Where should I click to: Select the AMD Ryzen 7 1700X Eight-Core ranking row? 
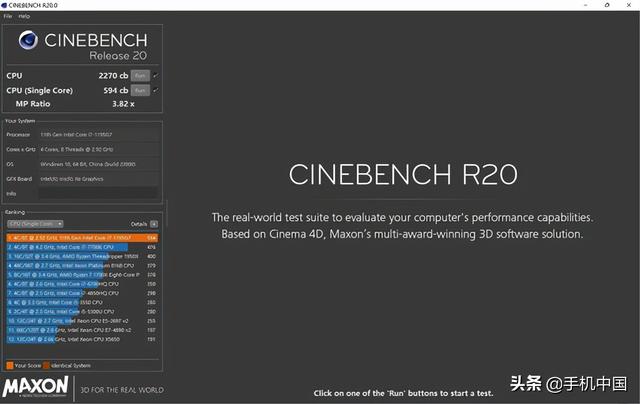tap(82, 275)
